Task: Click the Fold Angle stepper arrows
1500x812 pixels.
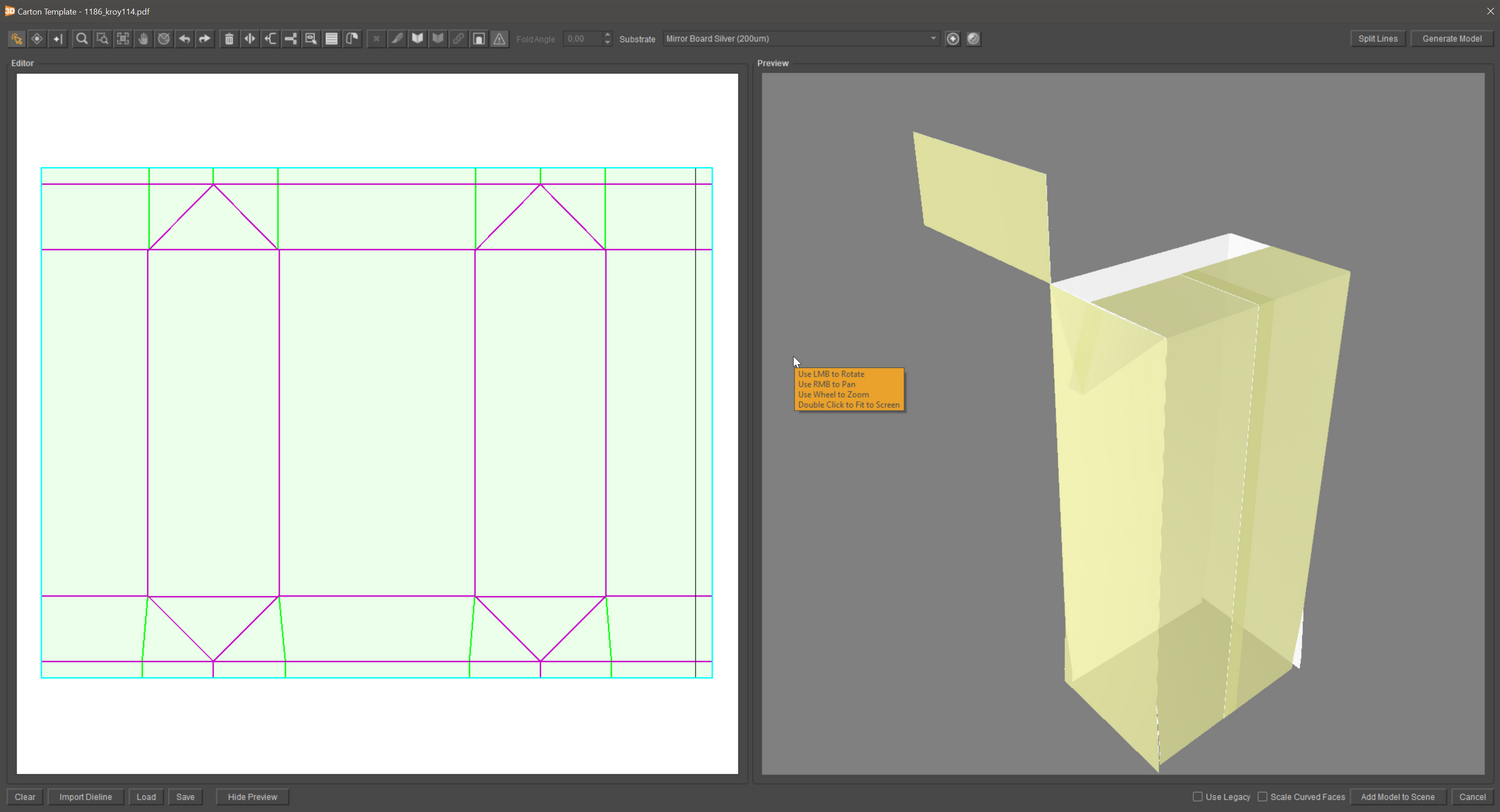Action: pos(607,39)
